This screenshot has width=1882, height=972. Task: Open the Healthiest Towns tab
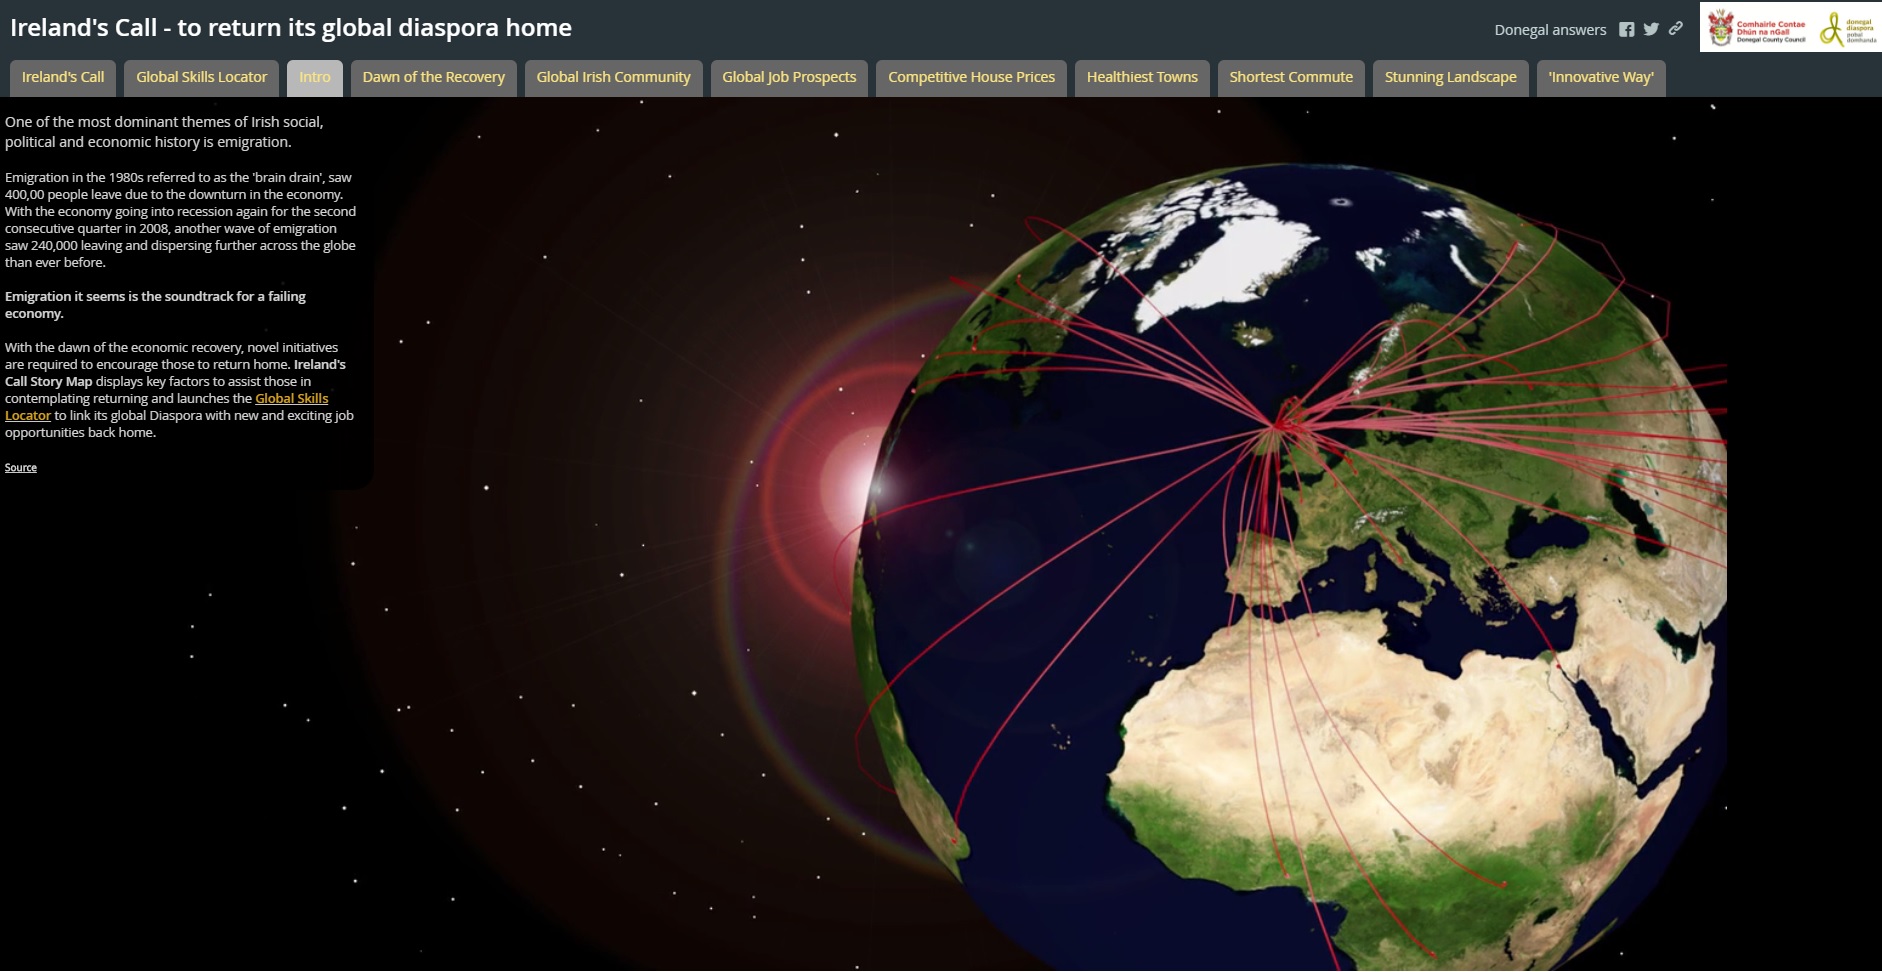[1142, 78]
